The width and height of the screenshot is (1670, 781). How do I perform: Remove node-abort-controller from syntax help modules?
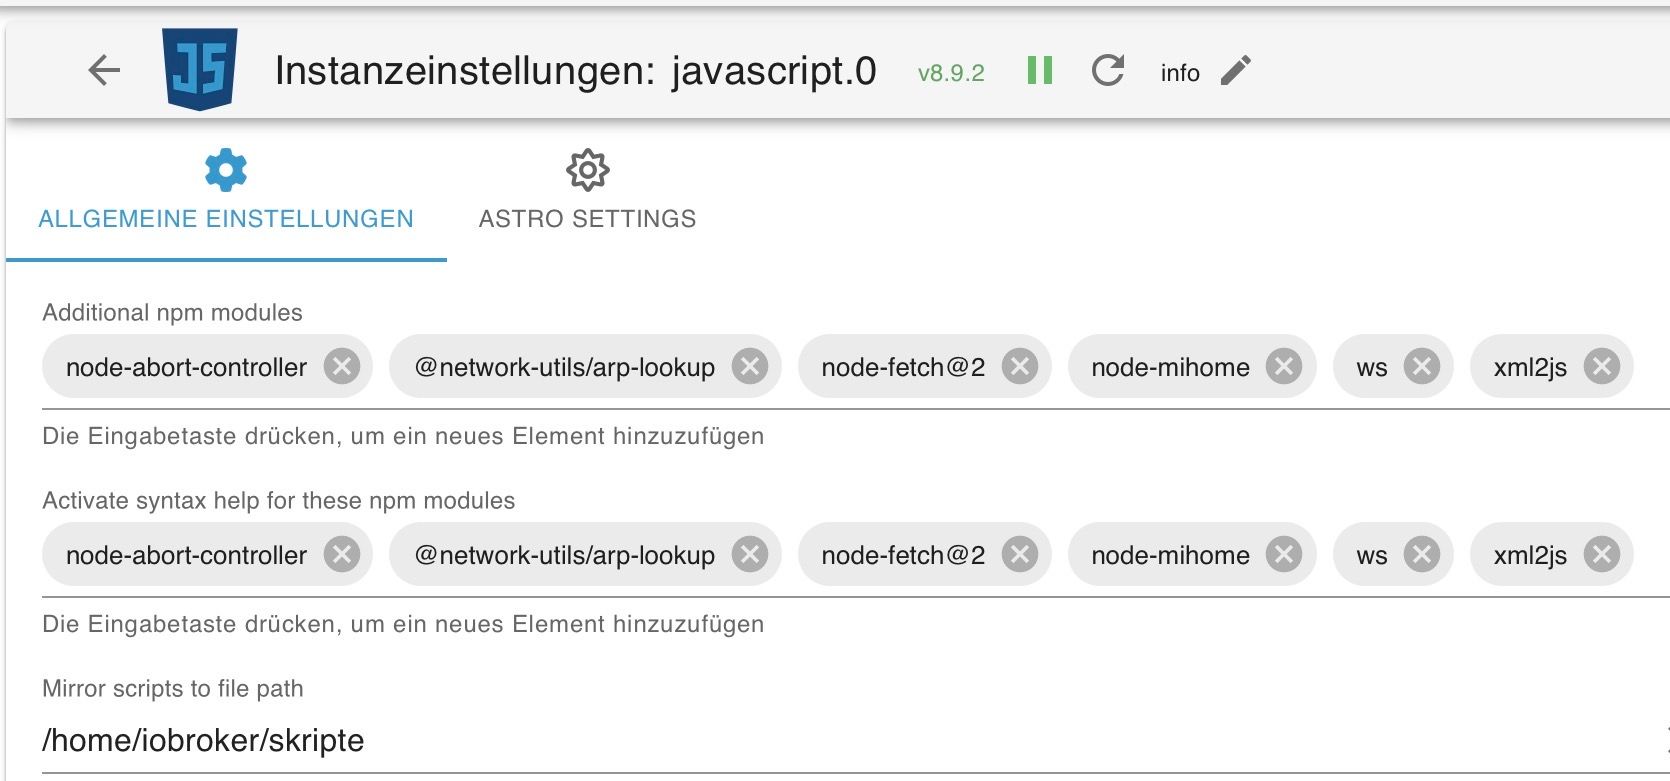(x=342, y=555)
